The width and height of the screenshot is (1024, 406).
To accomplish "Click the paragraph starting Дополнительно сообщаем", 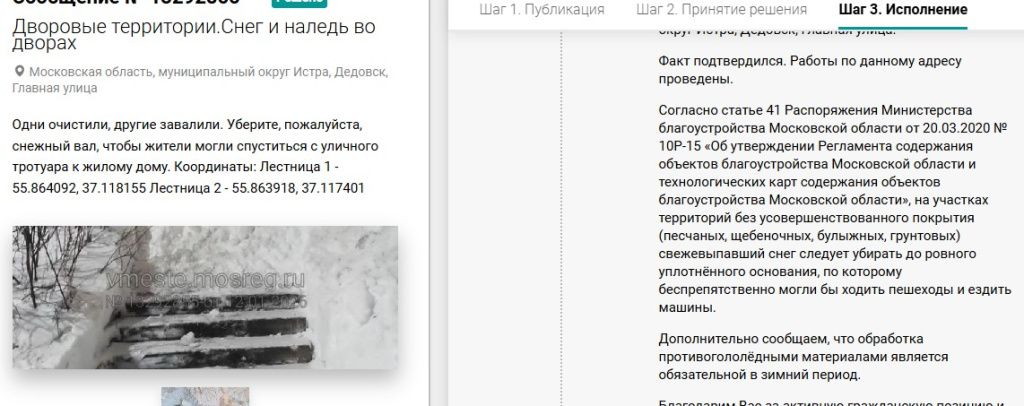I will (x=803, y=357).
